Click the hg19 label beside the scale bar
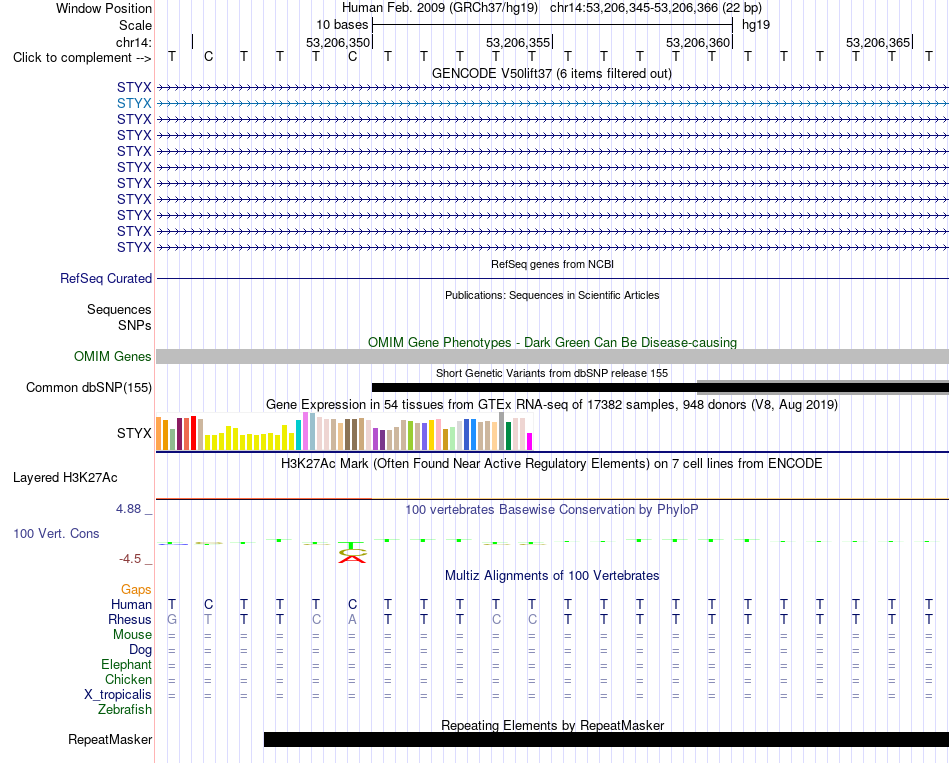 (756, 25)
